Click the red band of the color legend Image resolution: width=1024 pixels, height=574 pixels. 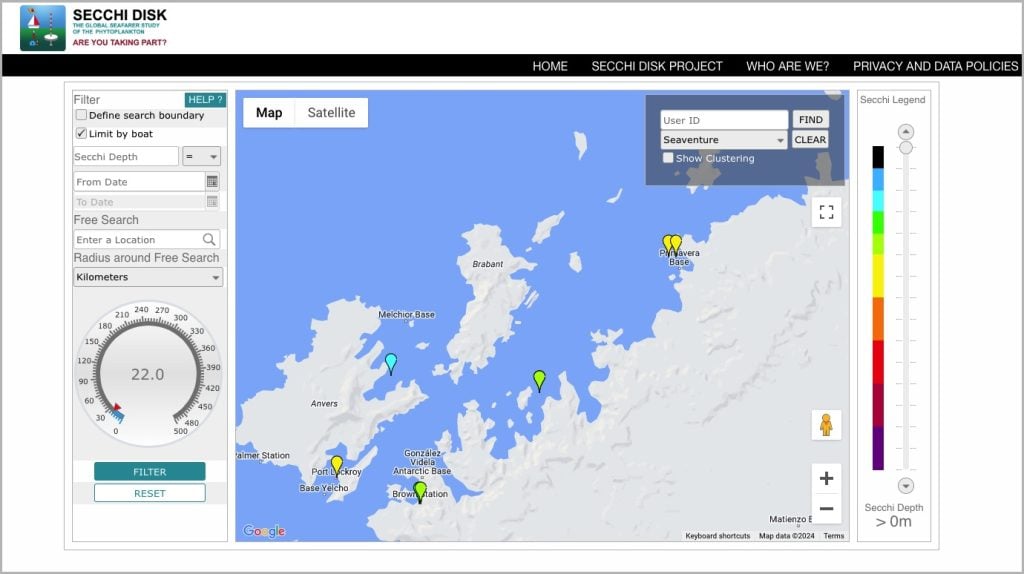(x=878, y=362)
